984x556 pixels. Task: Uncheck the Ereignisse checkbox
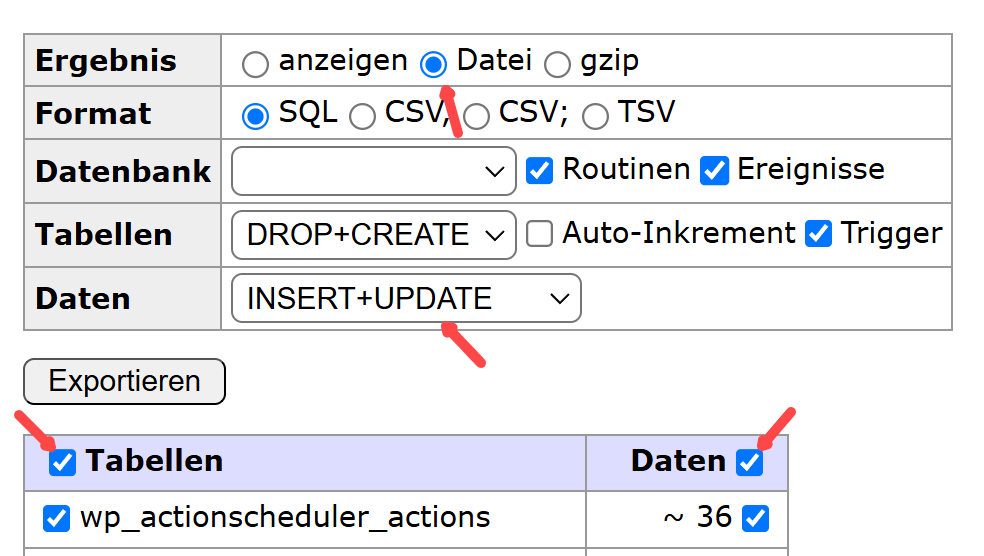pyautogui.click(x=714, y=171)
